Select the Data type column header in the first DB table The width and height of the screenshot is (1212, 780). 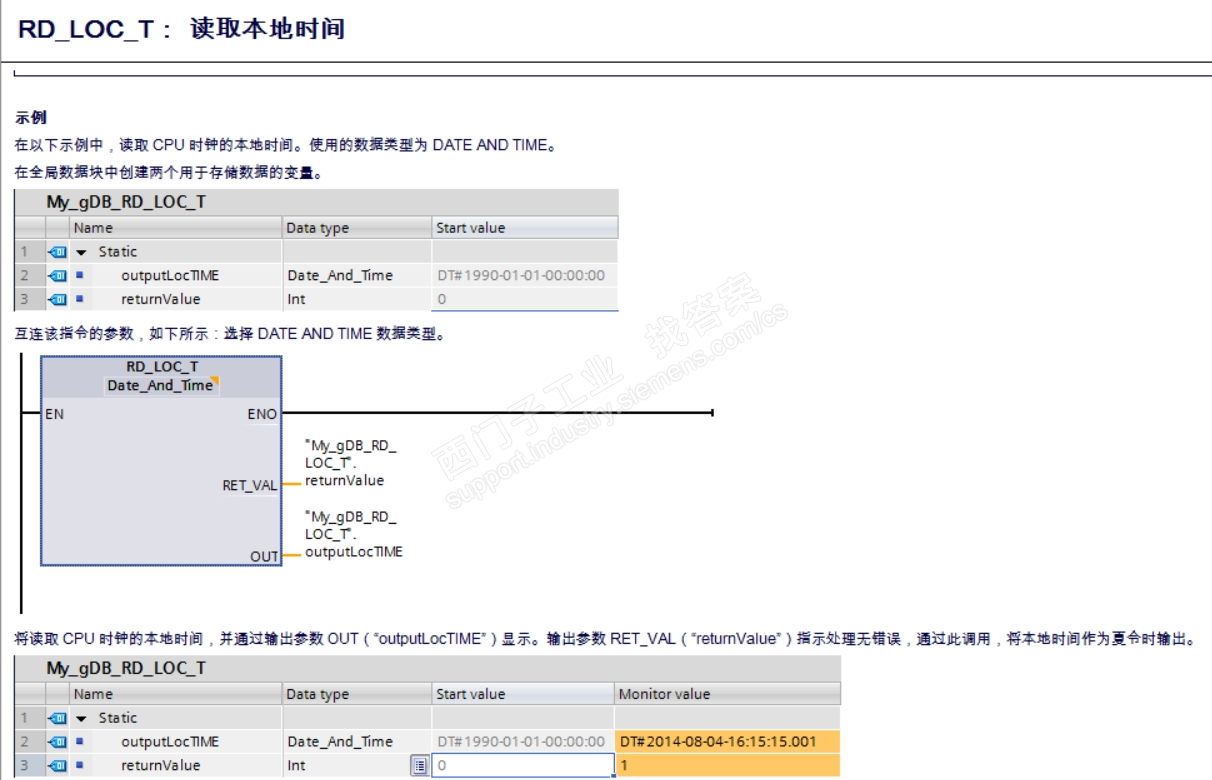coord(357,228)
